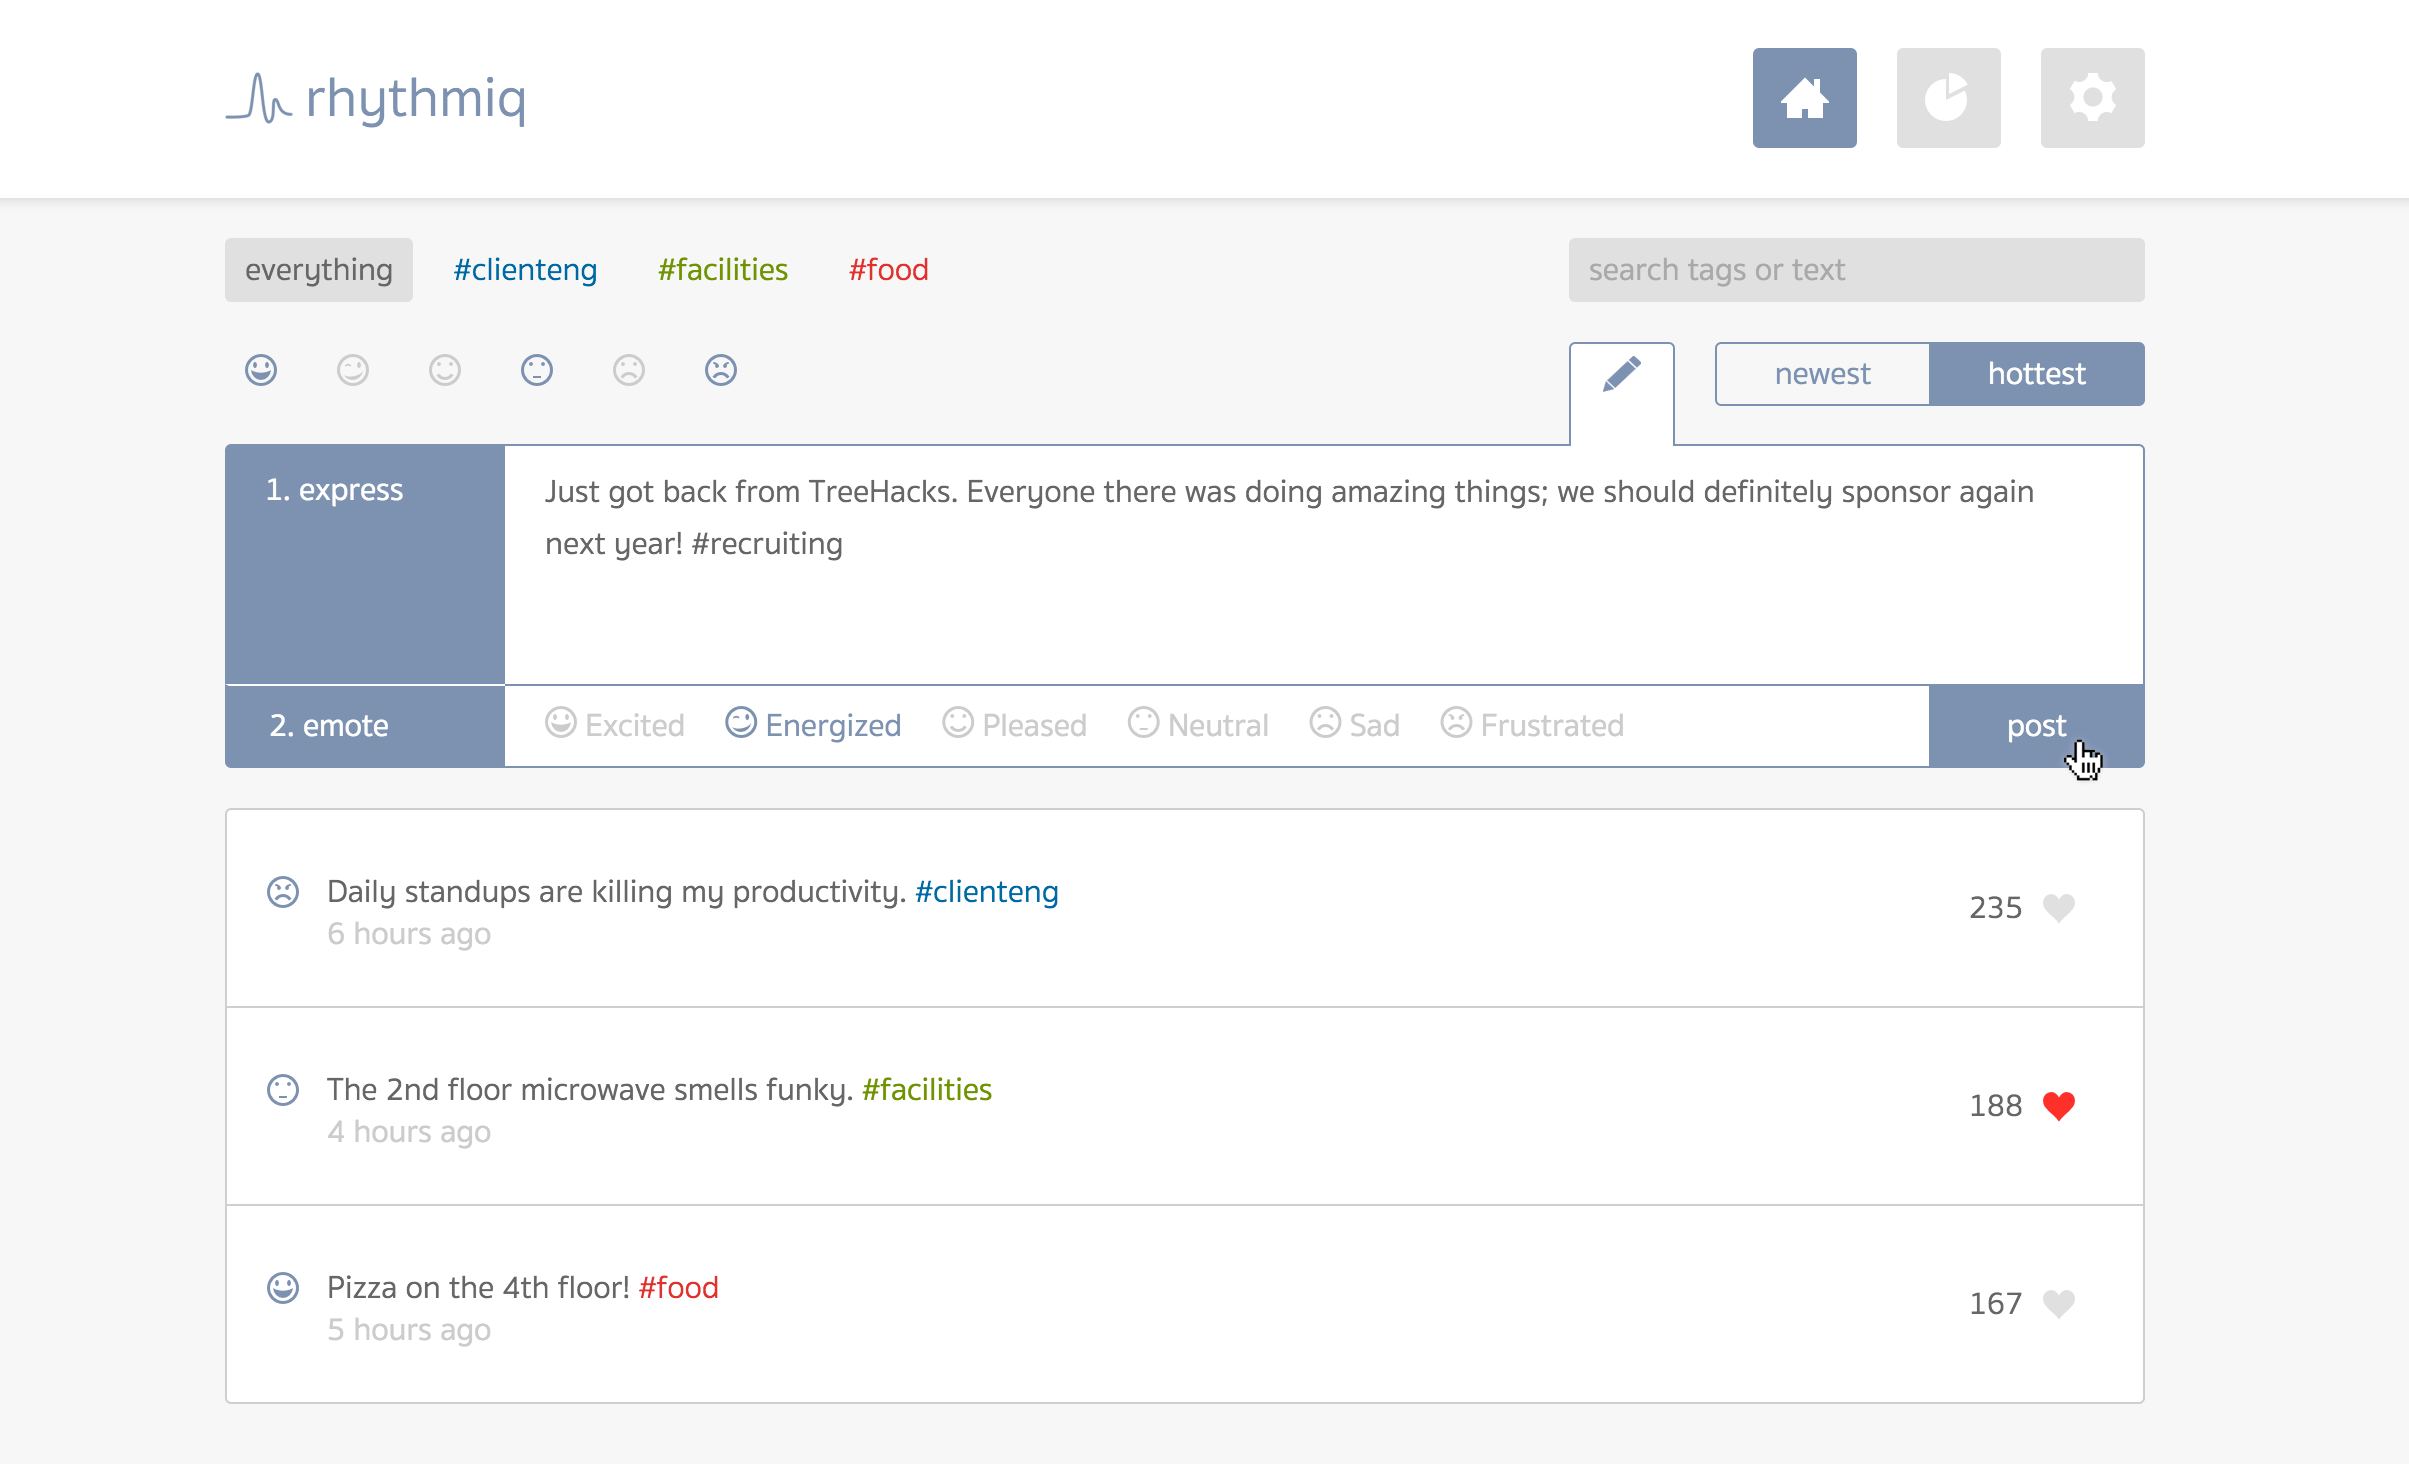Go to the home page icon
Image resolution: width=2409 pixels, height=1464 pixels.
click(1804, 98)
